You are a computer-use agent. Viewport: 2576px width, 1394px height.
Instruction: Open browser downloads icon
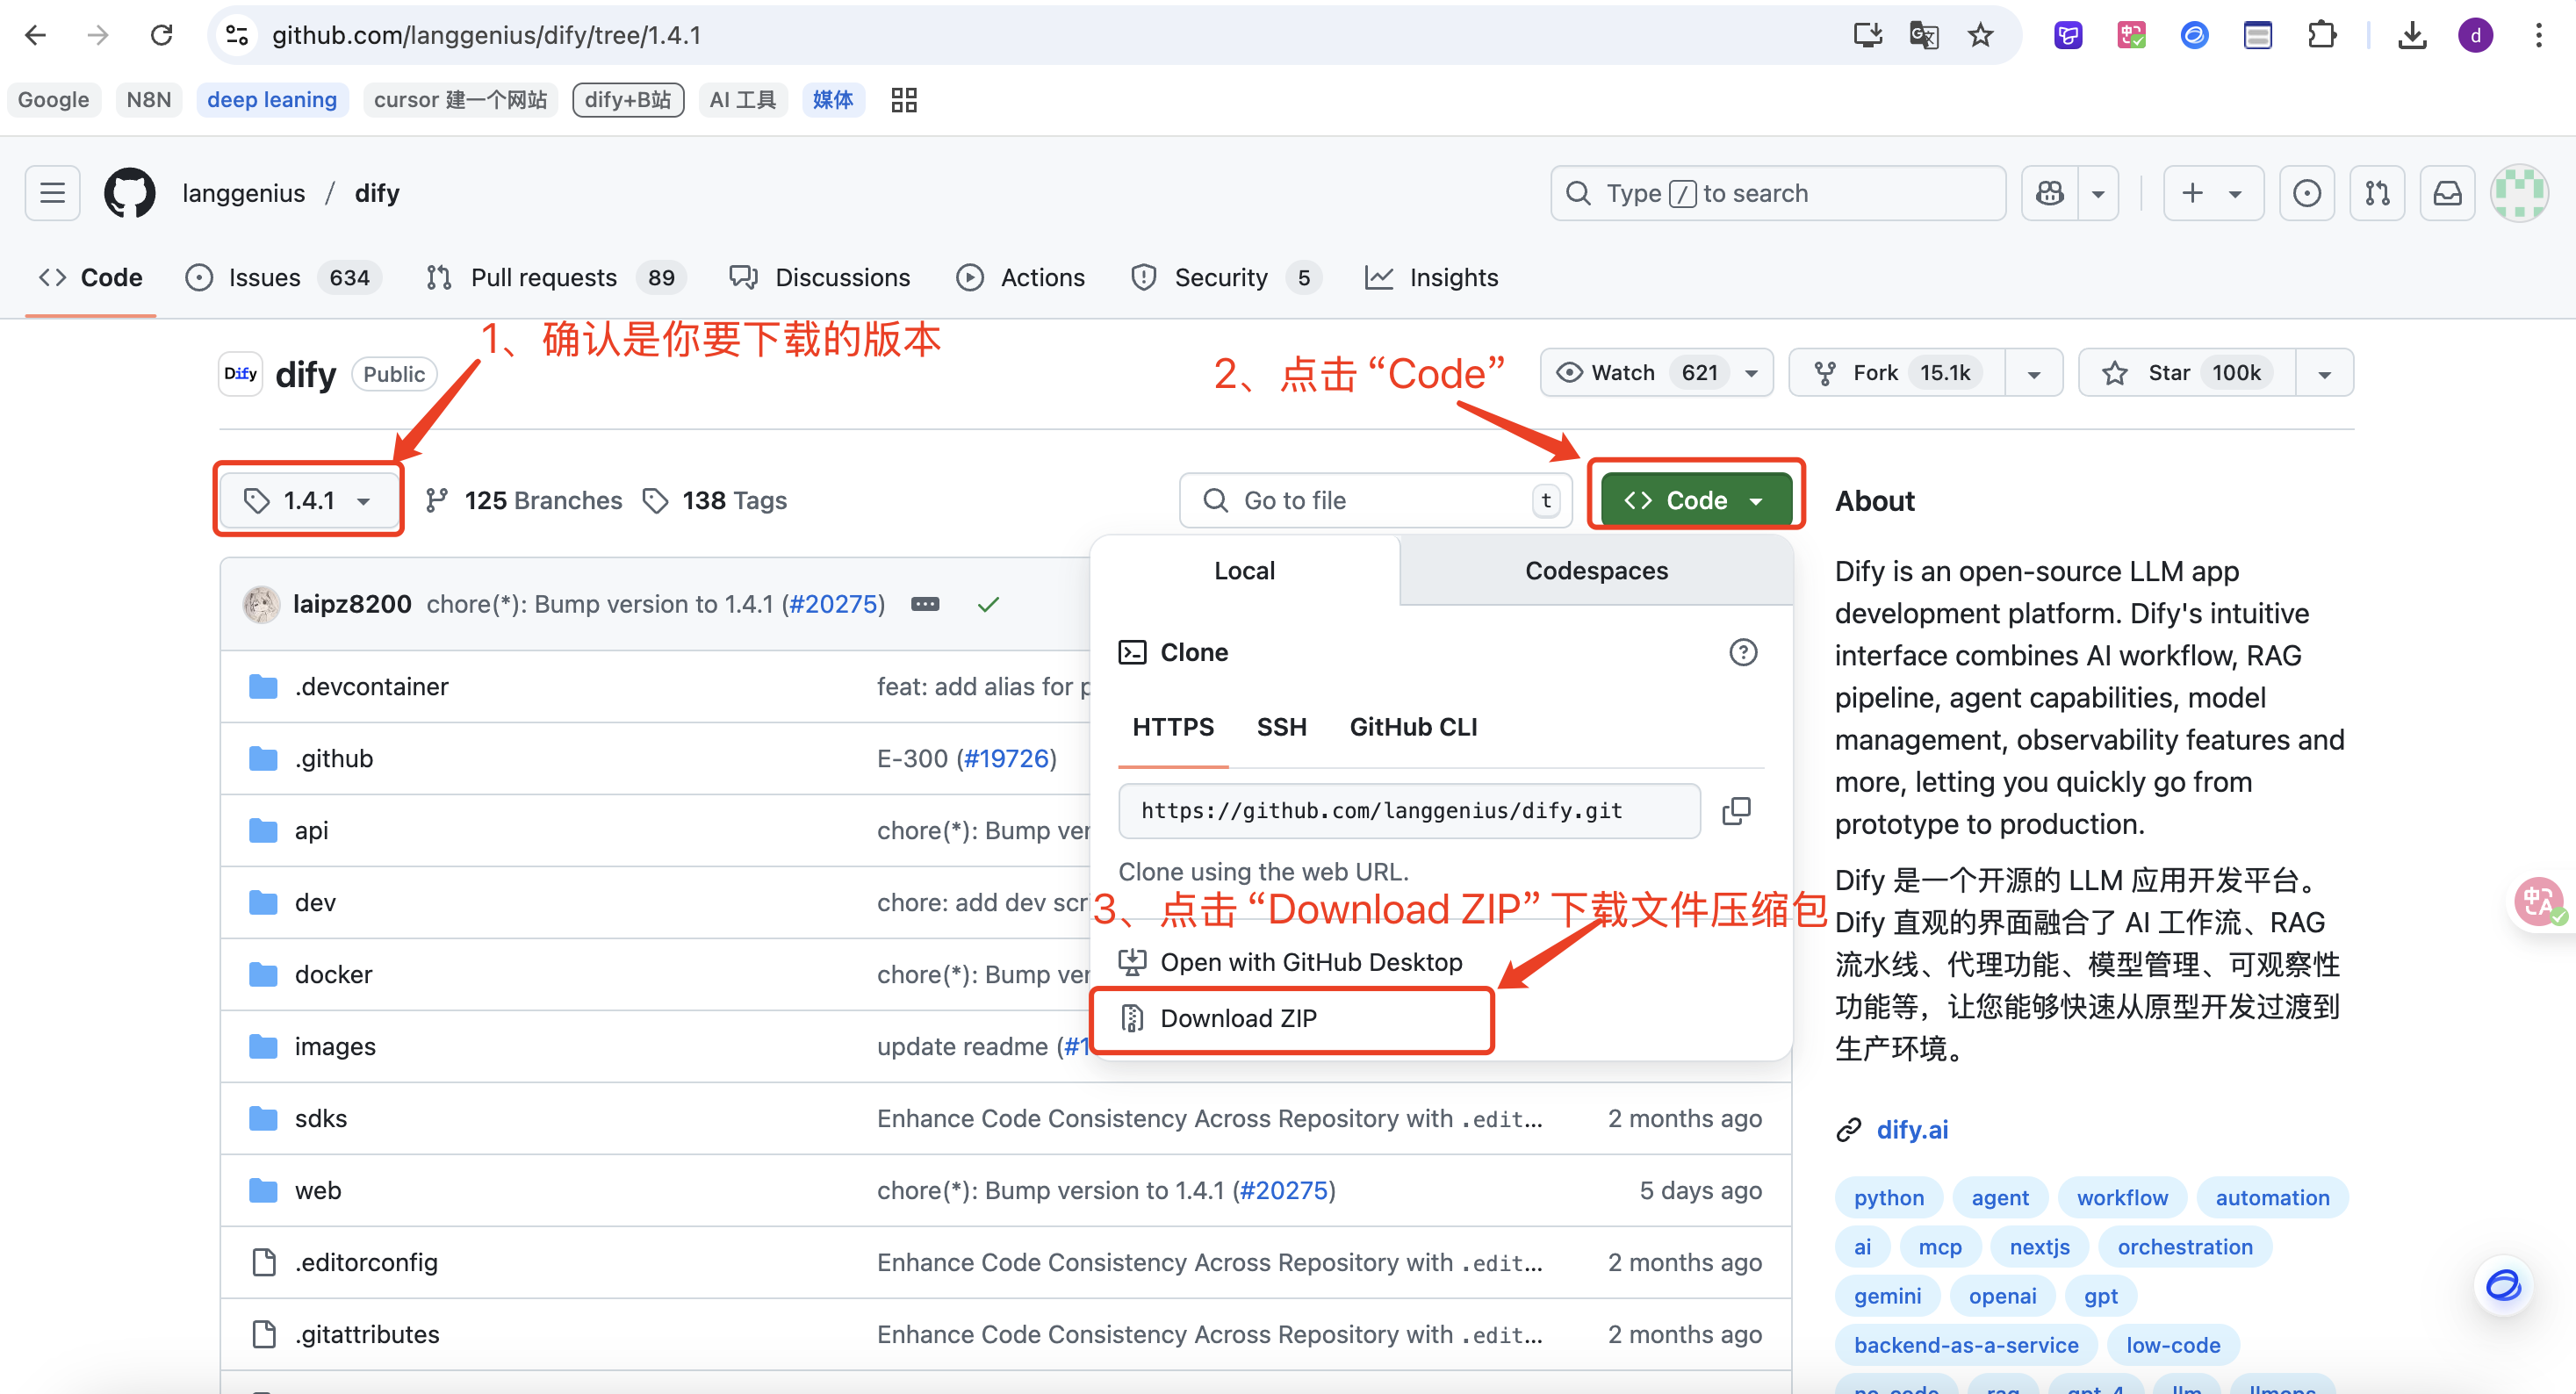pos(2412,36)
